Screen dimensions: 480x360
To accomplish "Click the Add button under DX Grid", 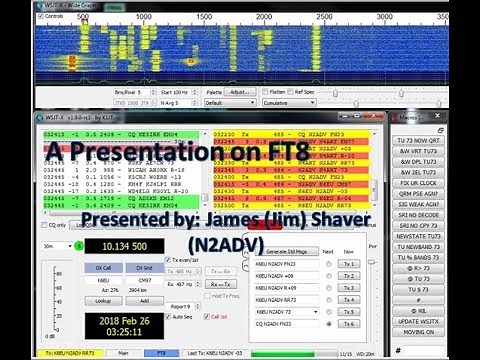I will pyautogui.click(x=144, y=301).
